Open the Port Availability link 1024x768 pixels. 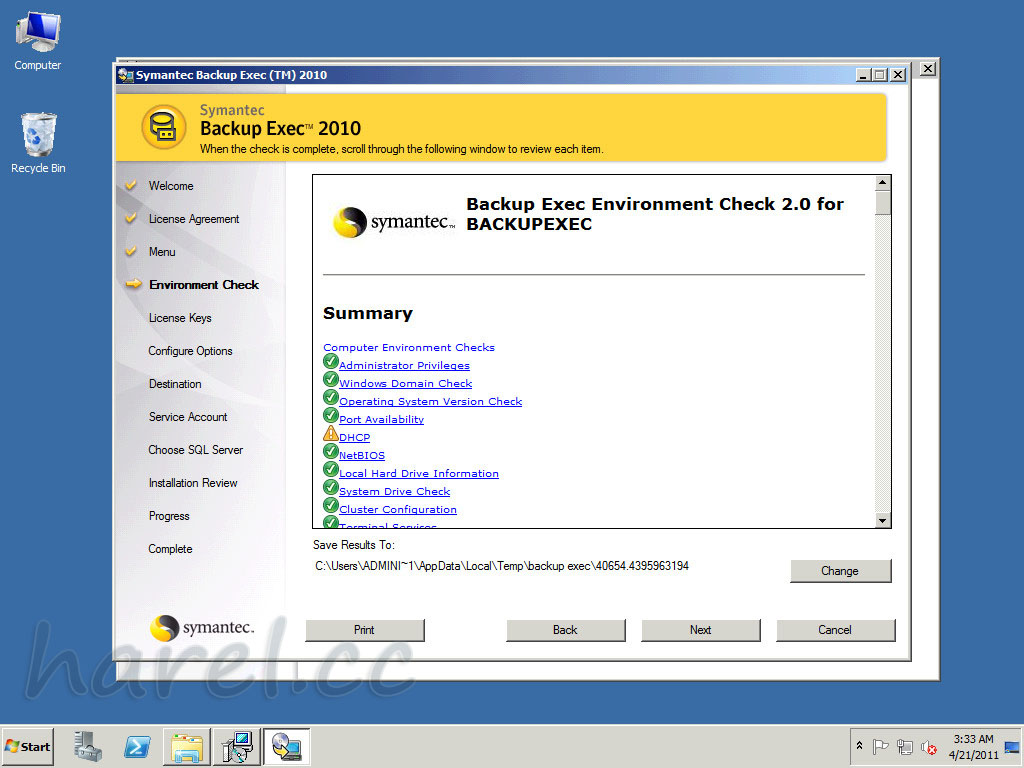pos(381,419)
